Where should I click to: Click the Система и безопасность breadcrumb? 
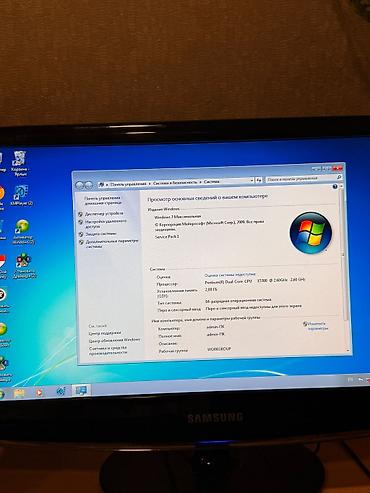pos(175,182)
